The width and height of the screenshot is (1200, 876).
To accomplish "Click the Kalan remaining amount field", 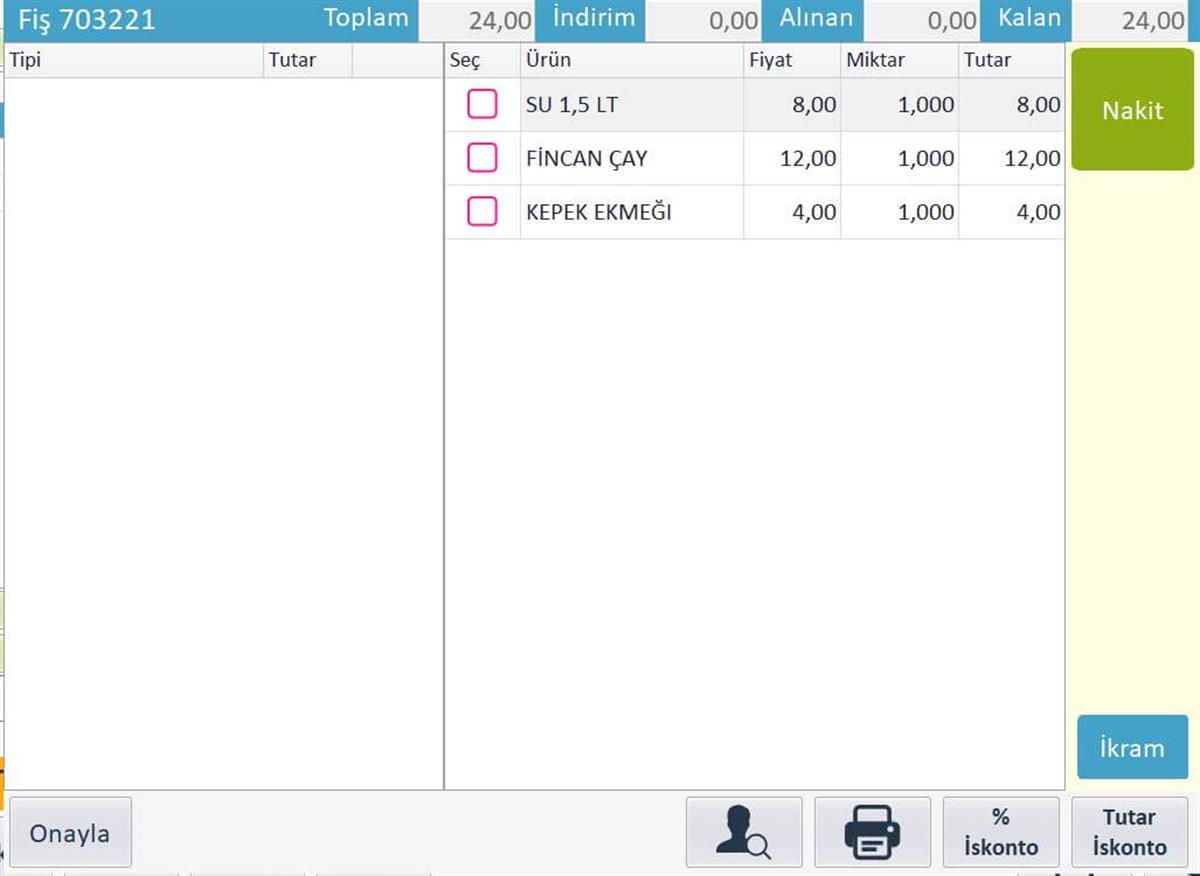I will point(1135,21).
